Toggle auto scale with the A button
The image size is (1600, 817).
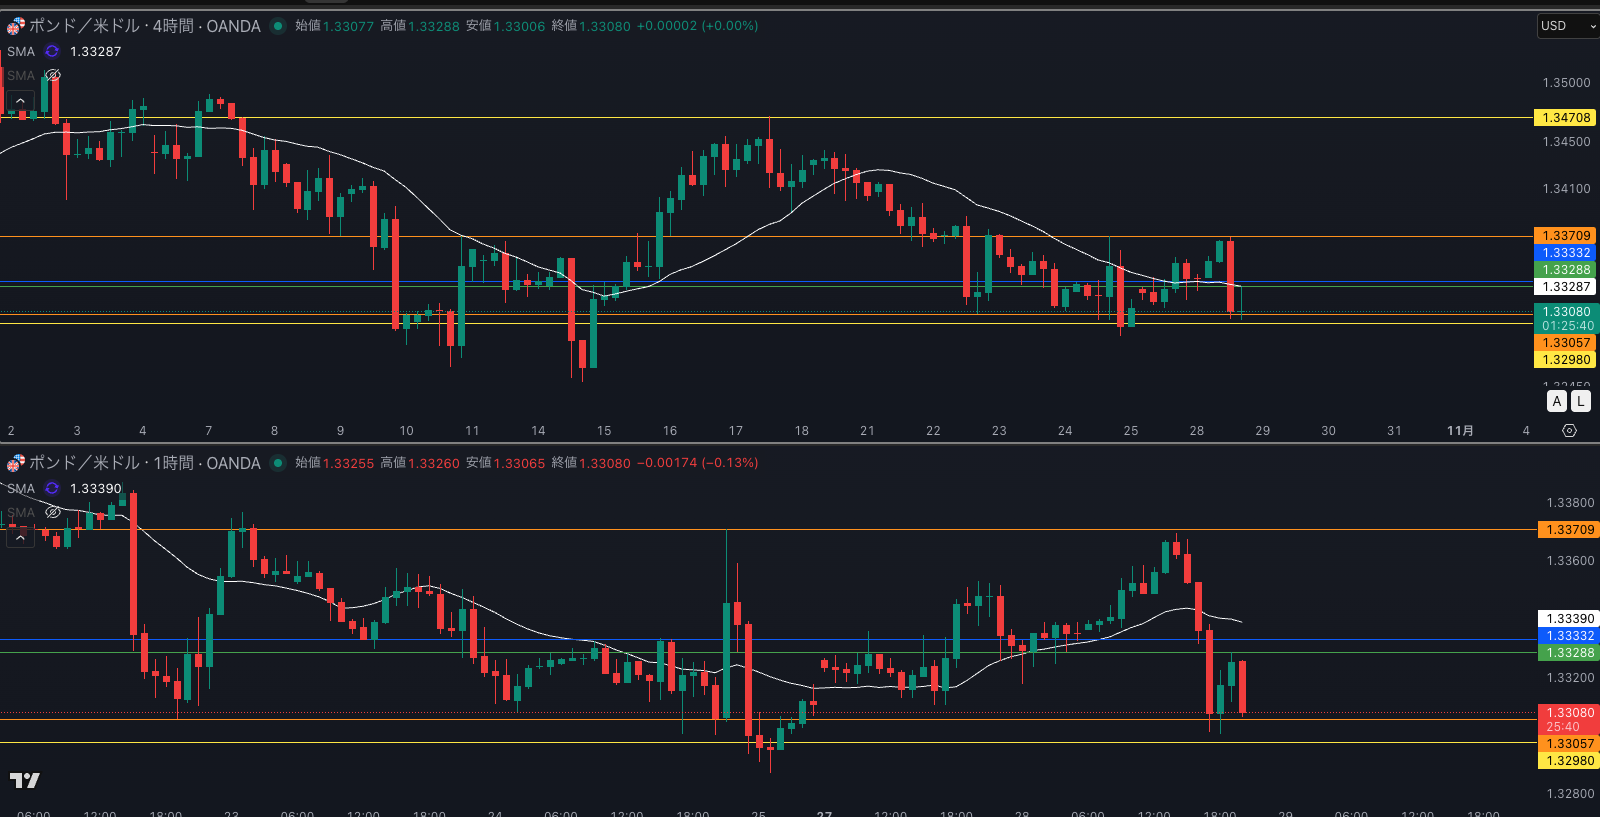(x=1557, y=401)
